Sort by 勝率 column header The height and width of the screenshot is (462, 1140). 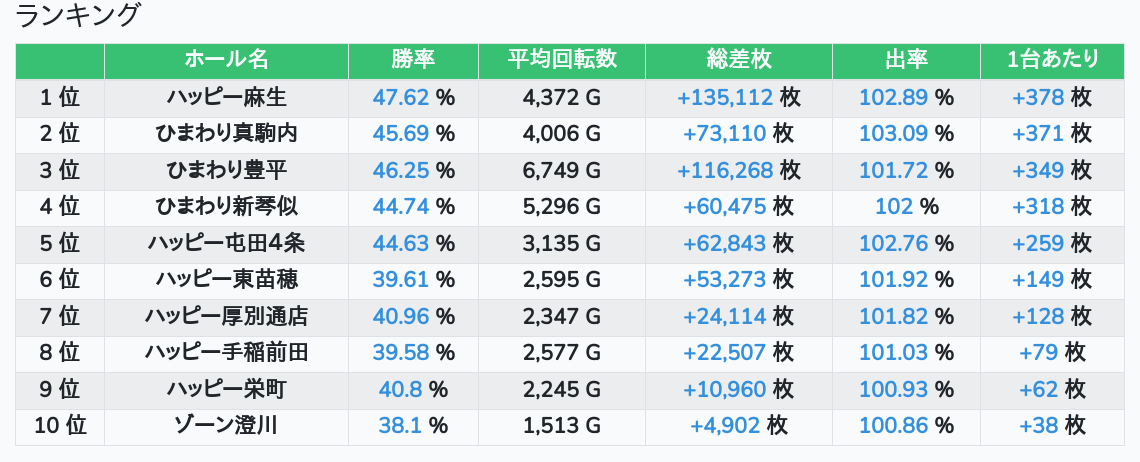[413, 60]
